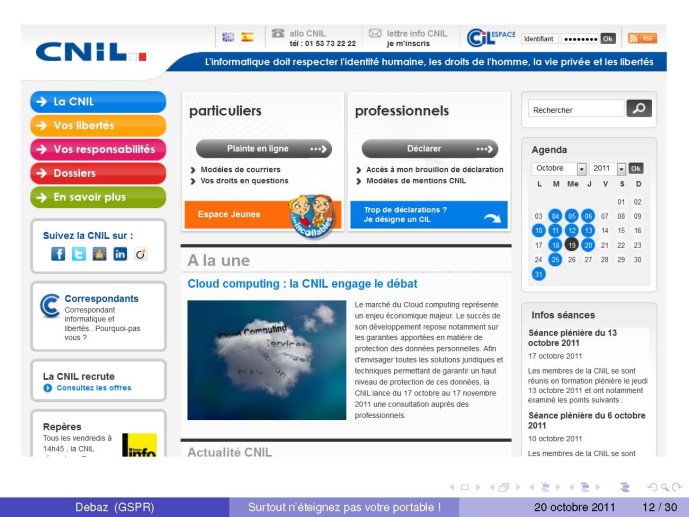Screen dimensions: 689x517
Task: Click the blue bullet beside Consultez les offres
Action: coord(47,388)
